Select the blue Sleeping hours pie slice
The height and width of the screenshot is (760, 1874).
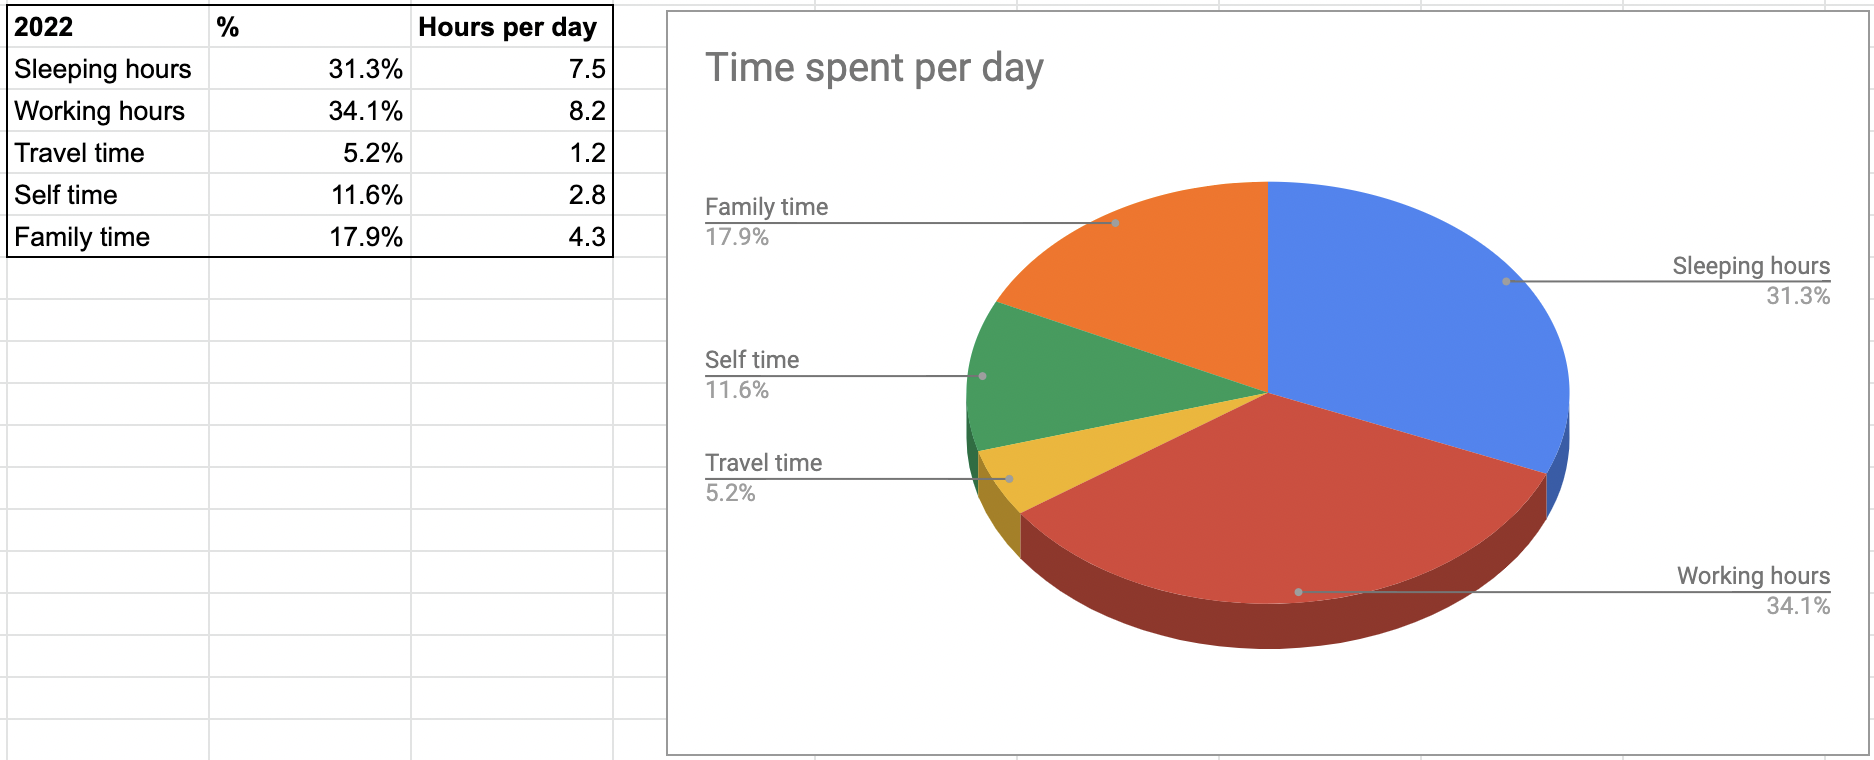1420,310
